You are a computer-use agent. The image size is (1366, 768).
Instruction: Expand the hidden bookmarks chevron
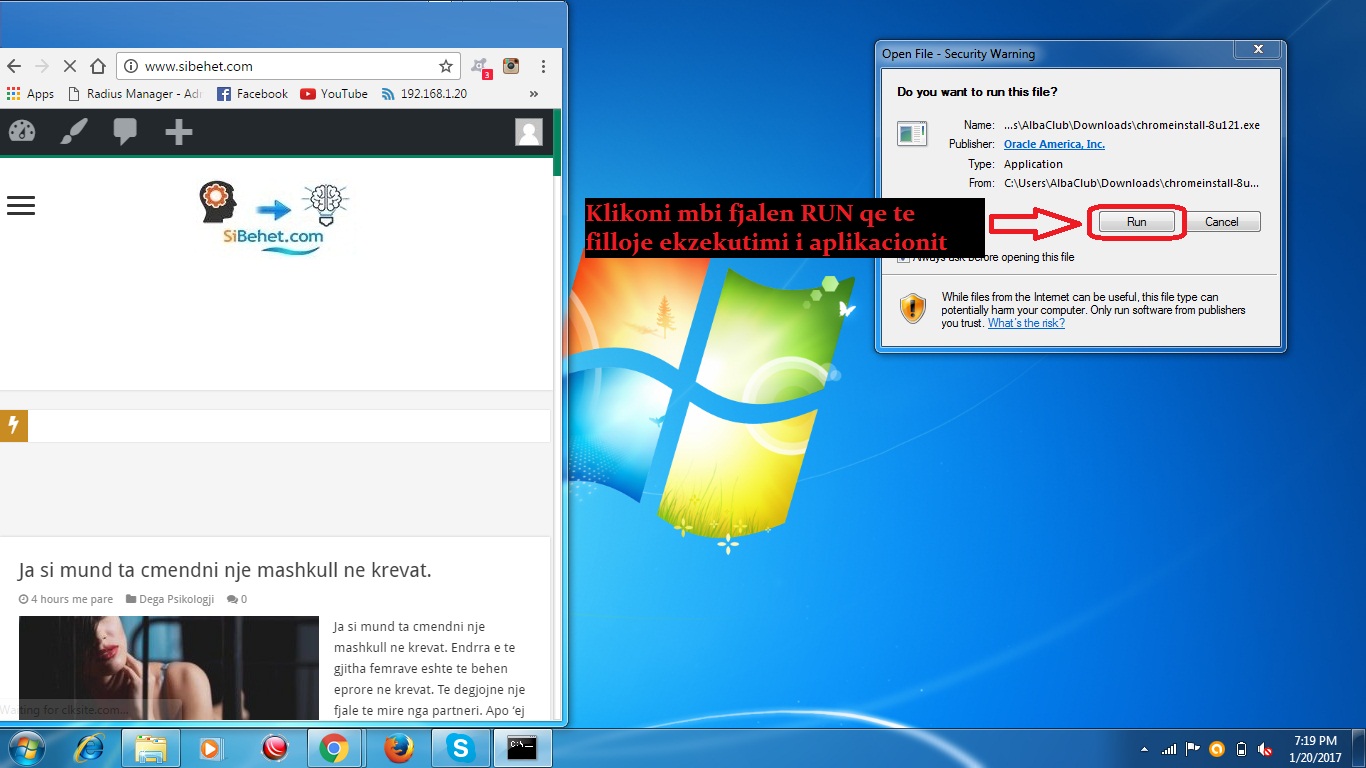534,94
